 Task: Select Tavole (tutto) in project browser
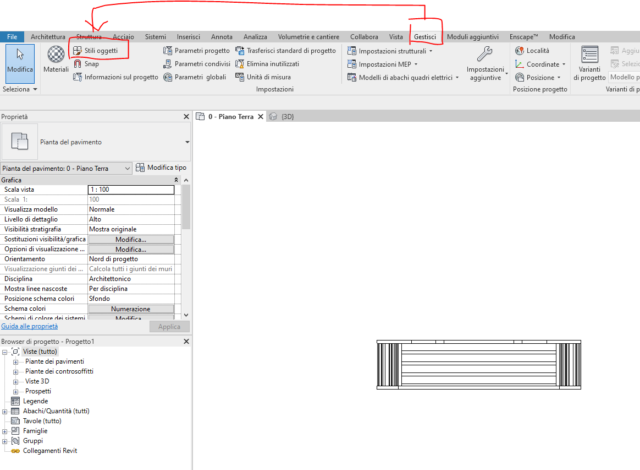[x=42, y=421]
